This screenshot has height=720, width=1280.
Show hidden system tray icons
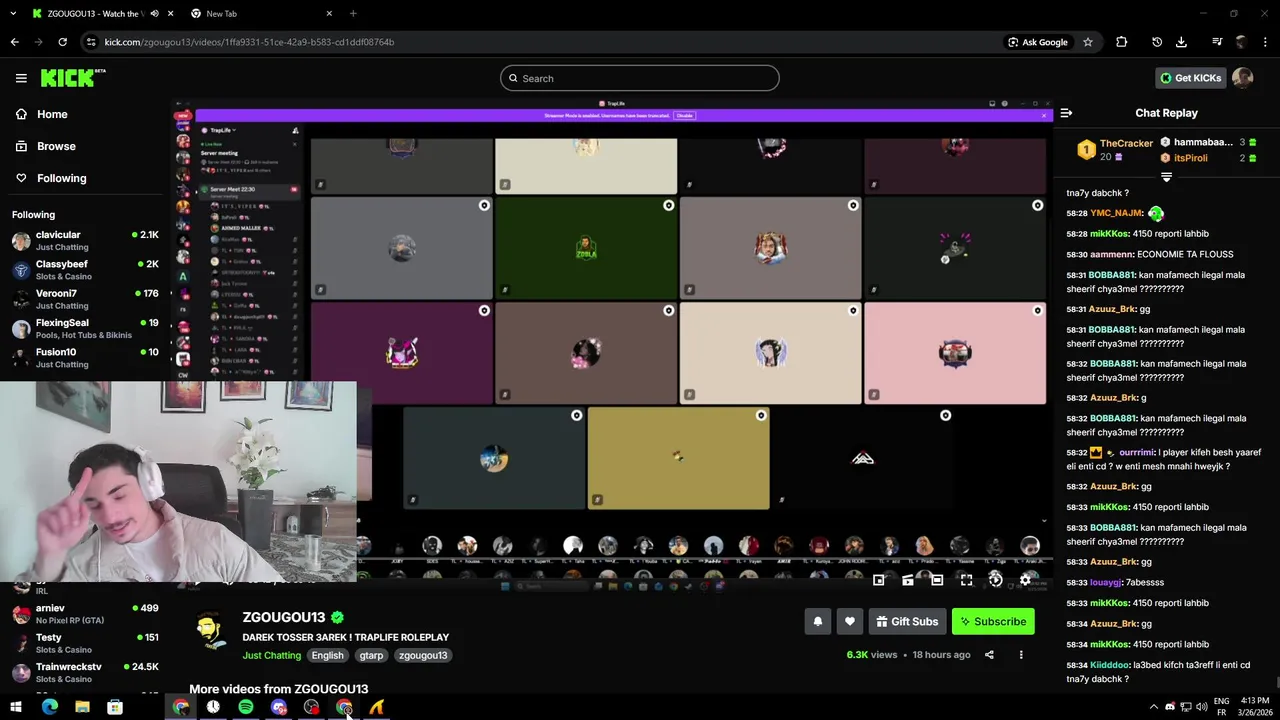point(1153,707)
